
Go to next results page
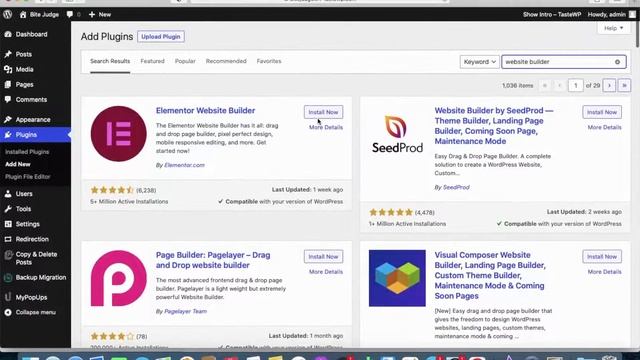(609, 85)
